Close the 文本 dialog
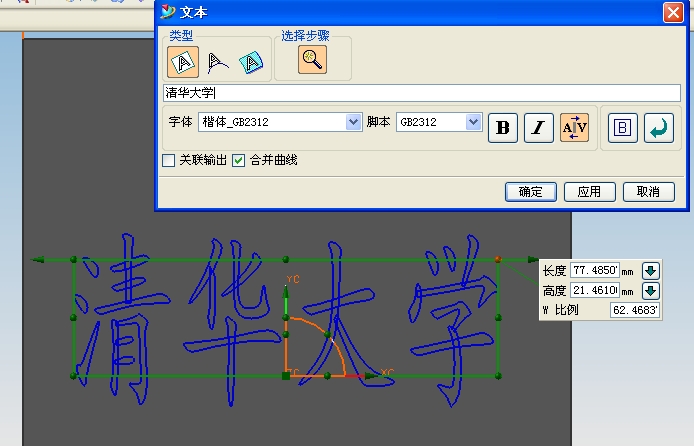This screenshot has height=446, width=694. 673,12
